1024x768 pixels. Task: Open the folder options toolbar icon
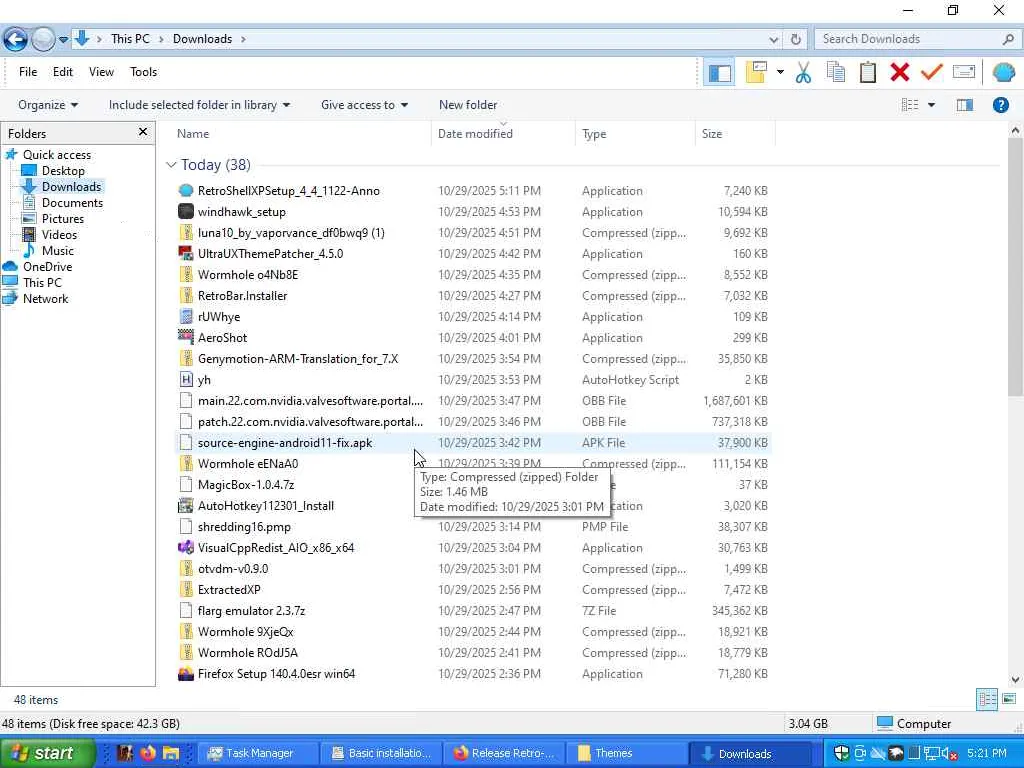coord(756,72)
